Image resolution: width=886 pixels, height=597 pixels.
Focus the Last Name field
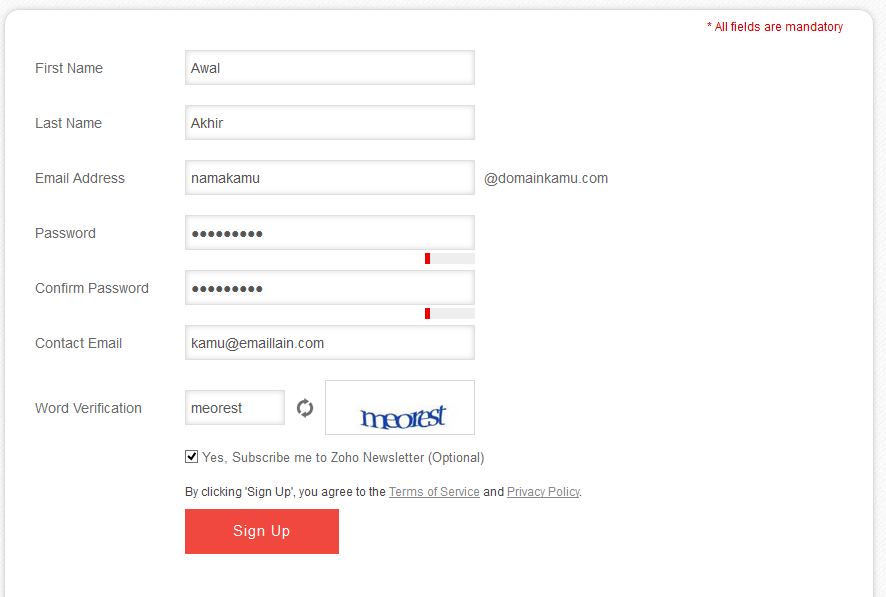click(329, 123)
